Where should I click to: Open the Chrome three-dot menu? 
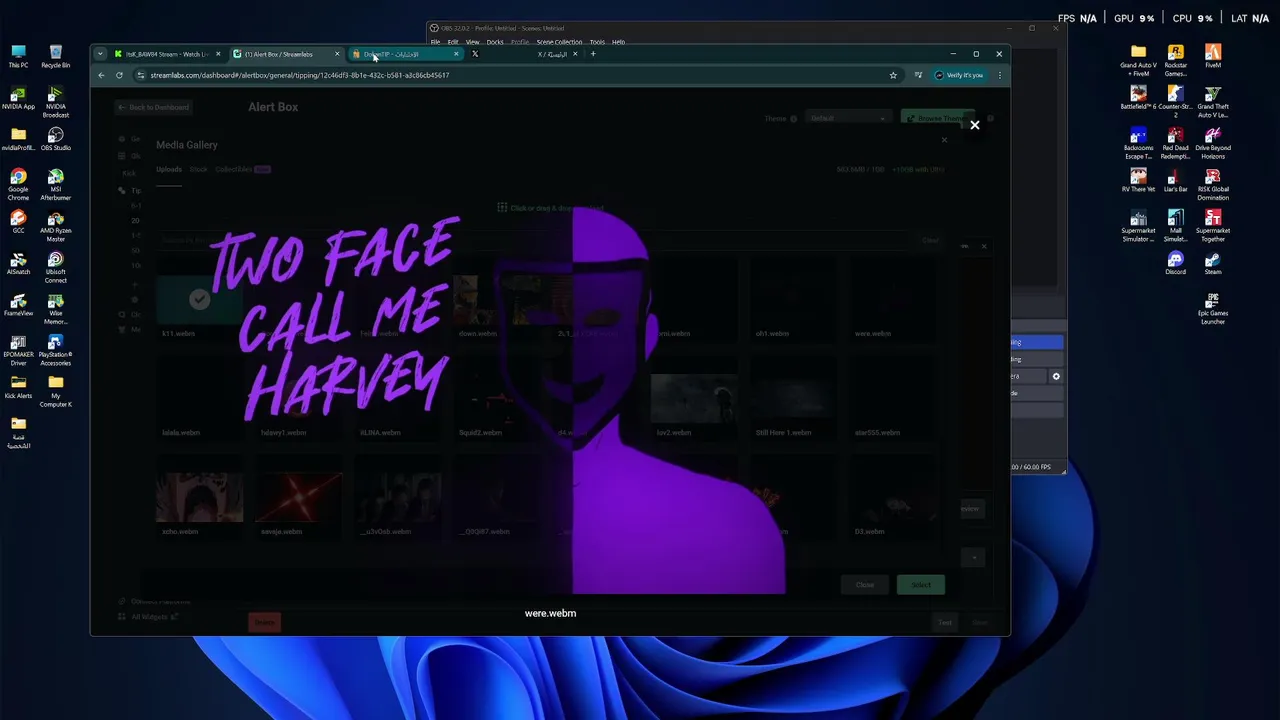[999, 75]
